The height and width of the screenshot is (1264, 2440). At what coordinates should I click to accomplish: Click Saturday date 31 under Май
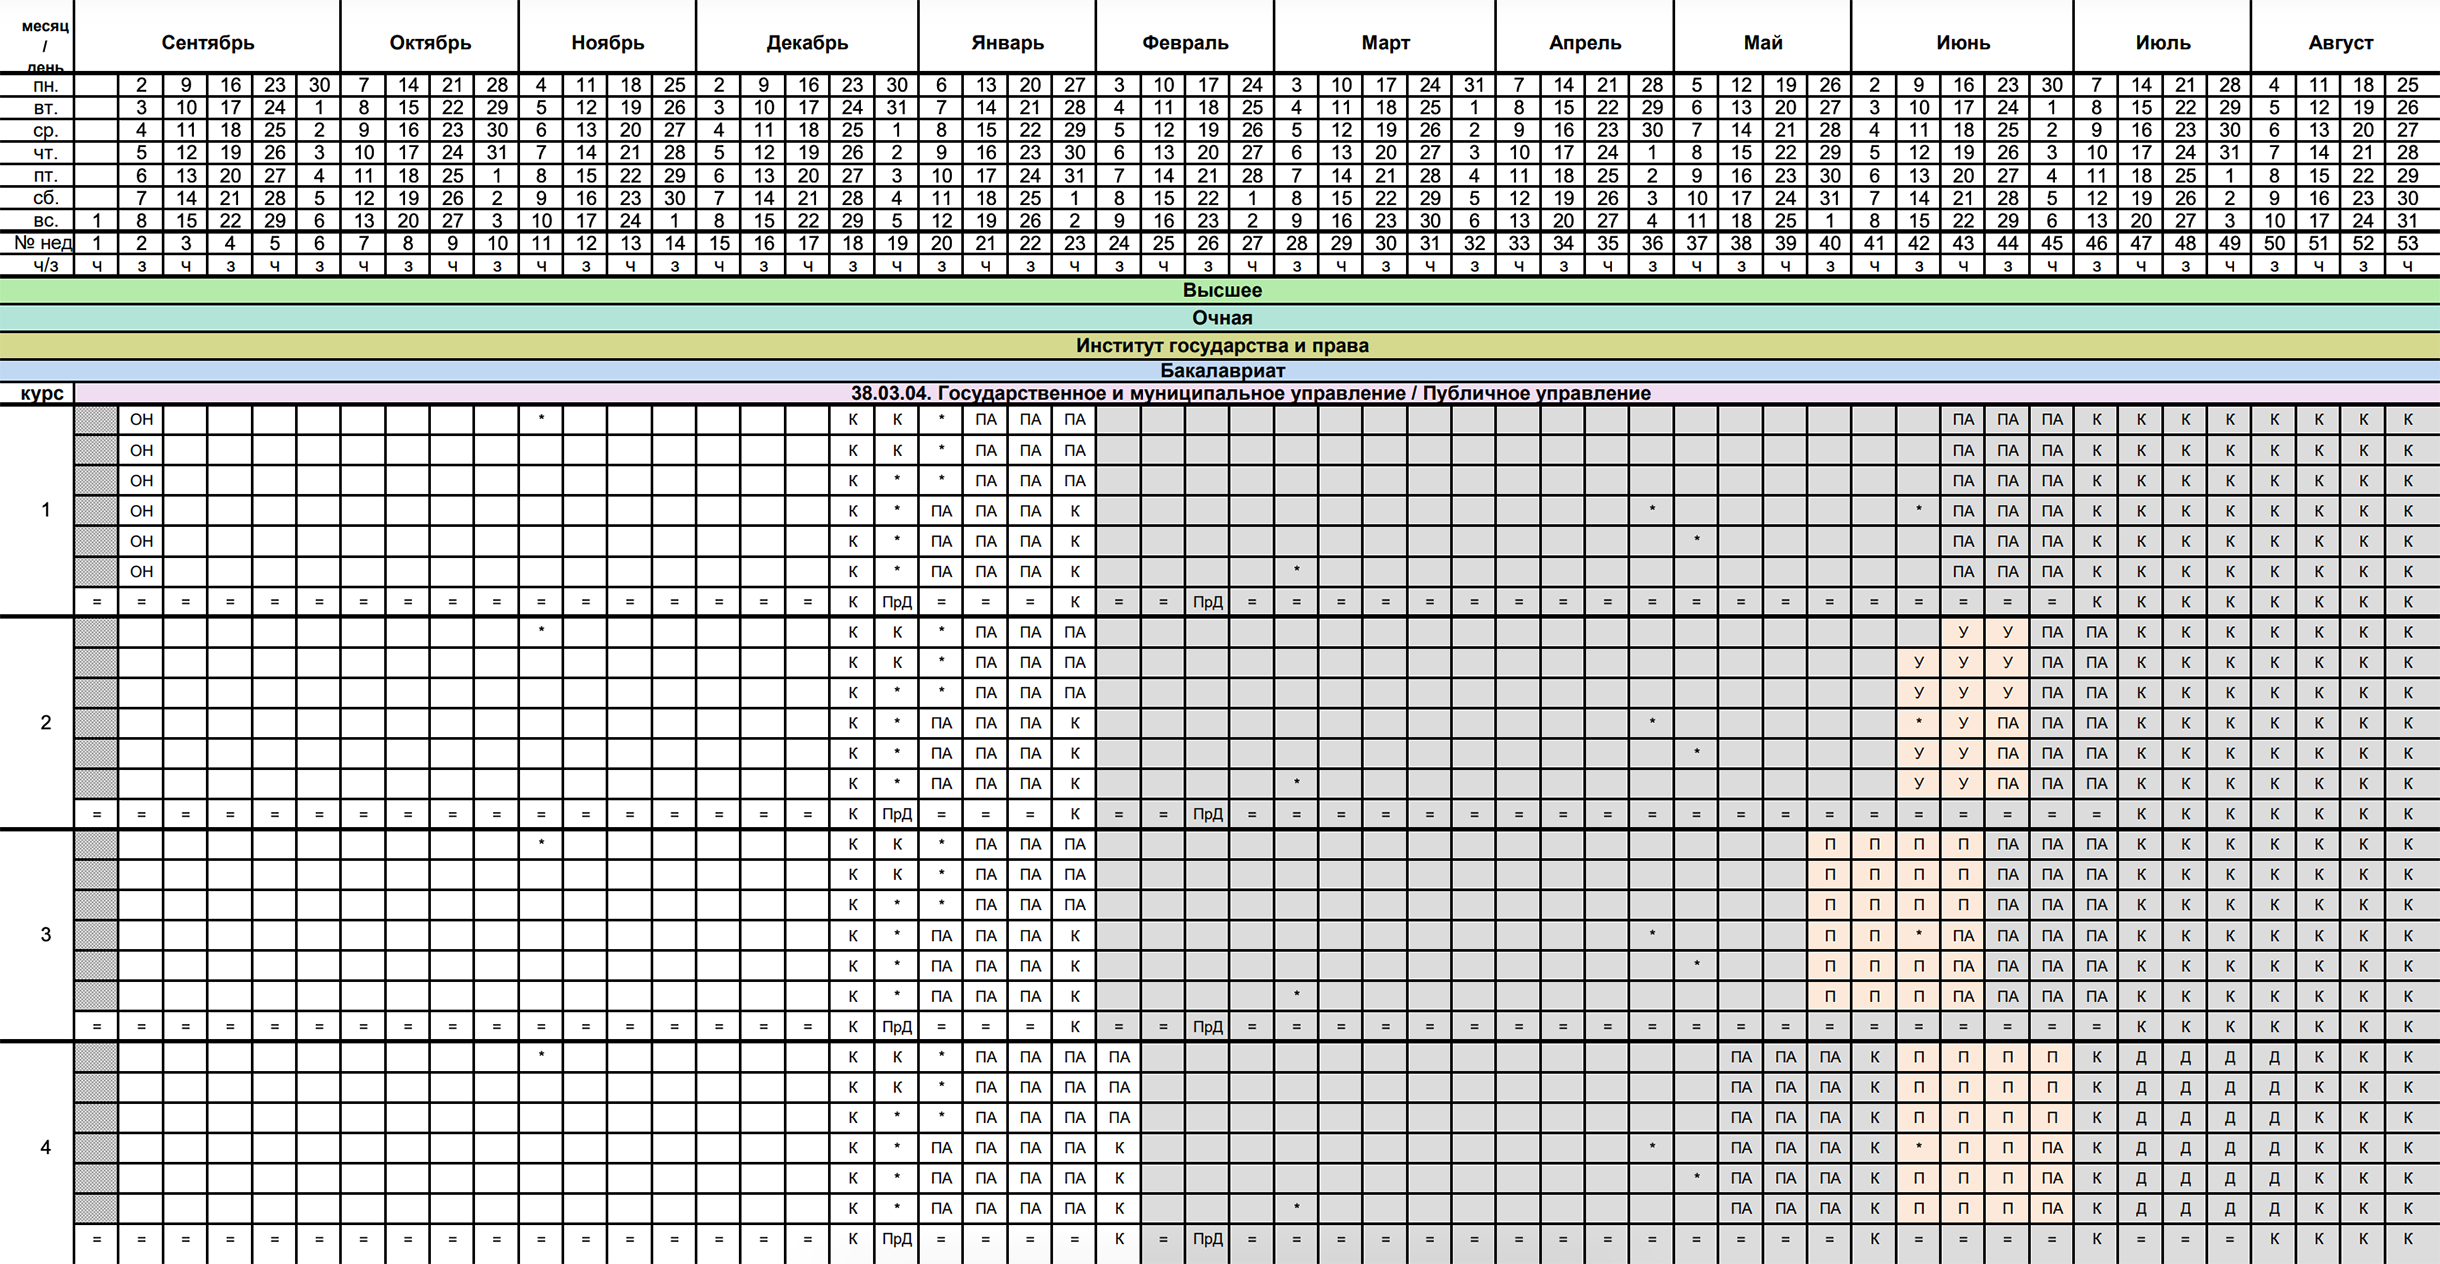[1830, 198]
